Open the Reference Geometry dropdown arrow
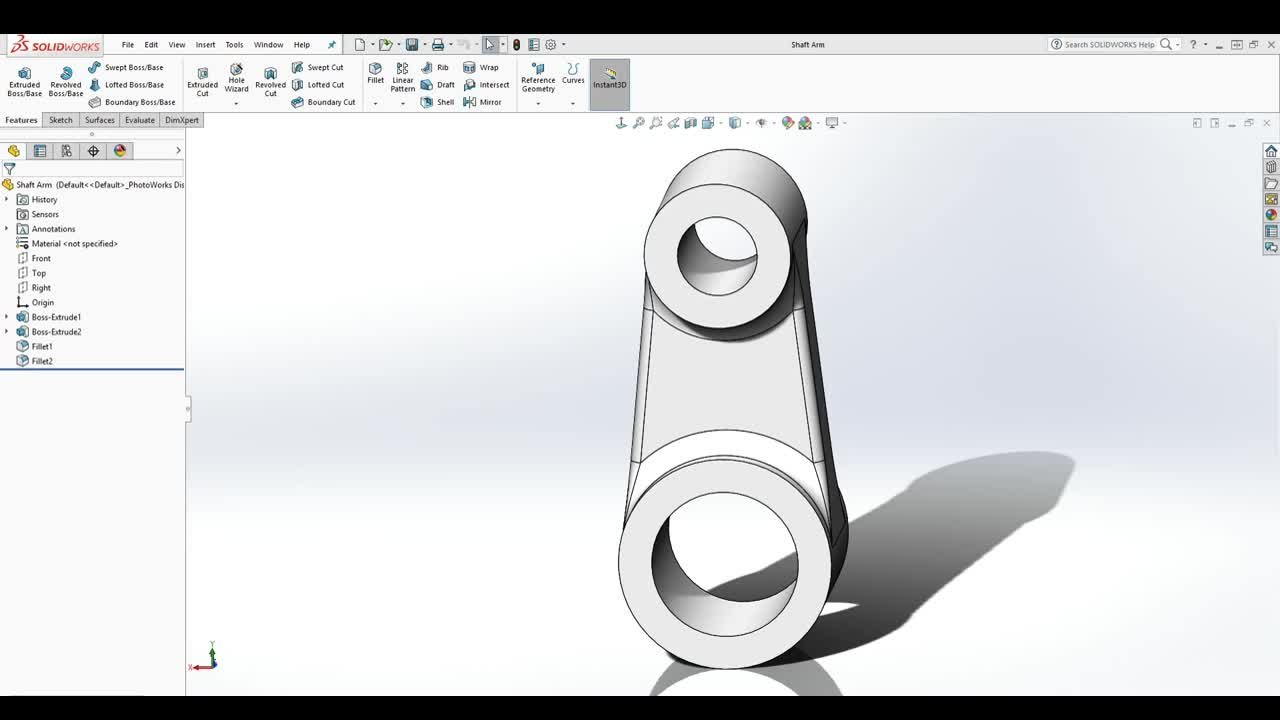Viewport: 1280px width, 720px height. [538, 103]
